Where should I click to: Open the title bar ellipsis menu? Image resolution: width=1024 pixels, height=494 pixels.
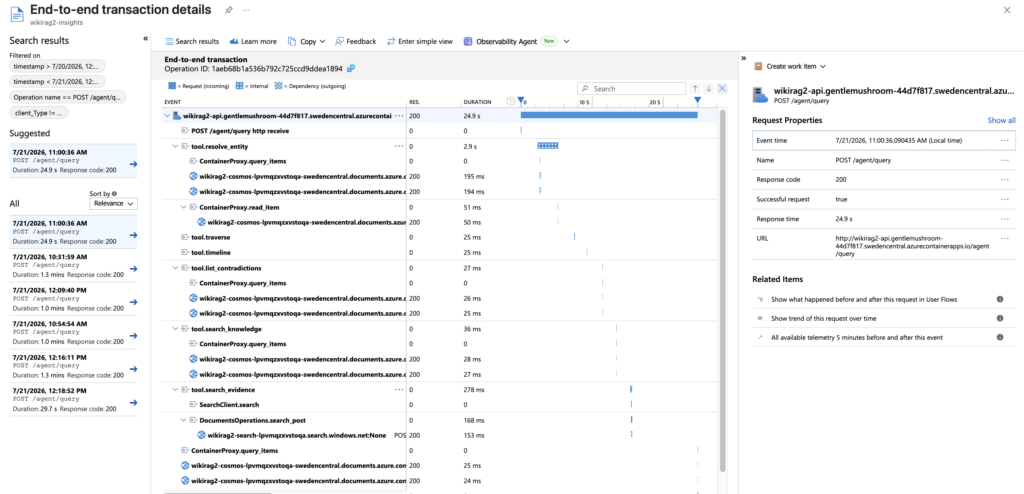point(246,10)
